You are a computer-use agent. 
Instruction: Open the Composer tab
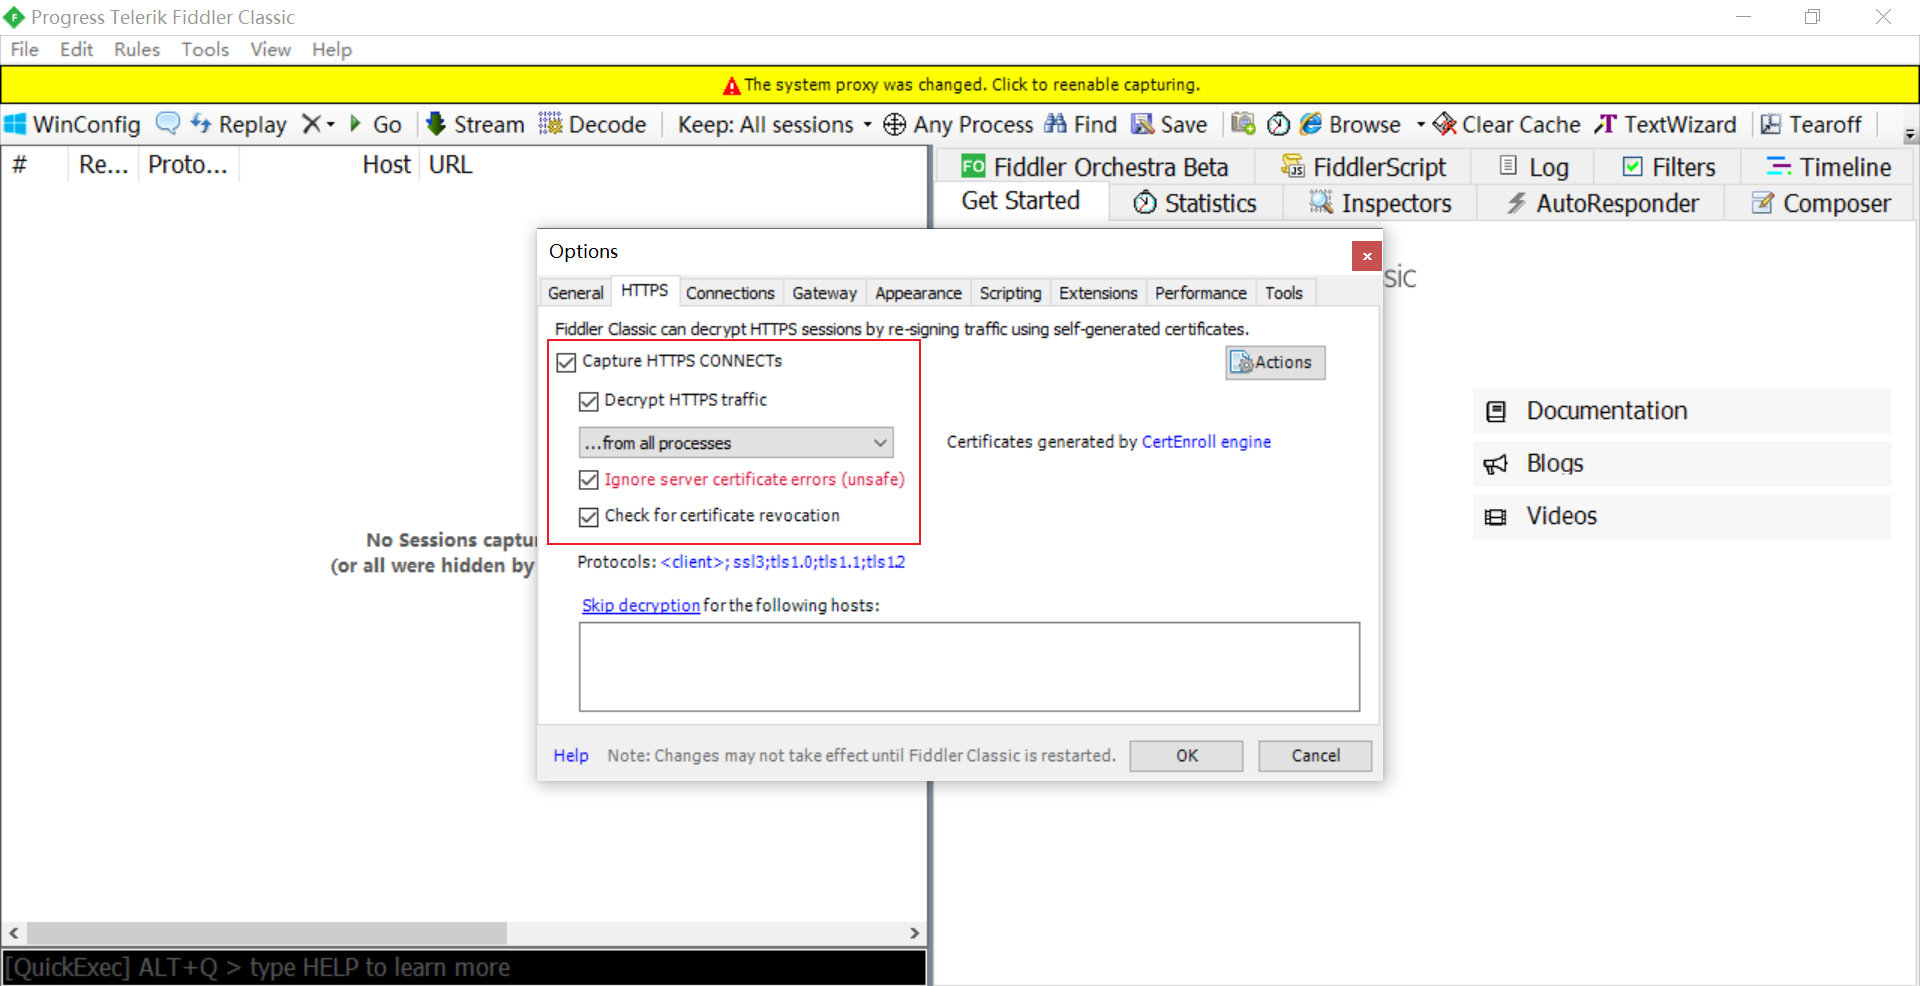tap(1821, 203)
